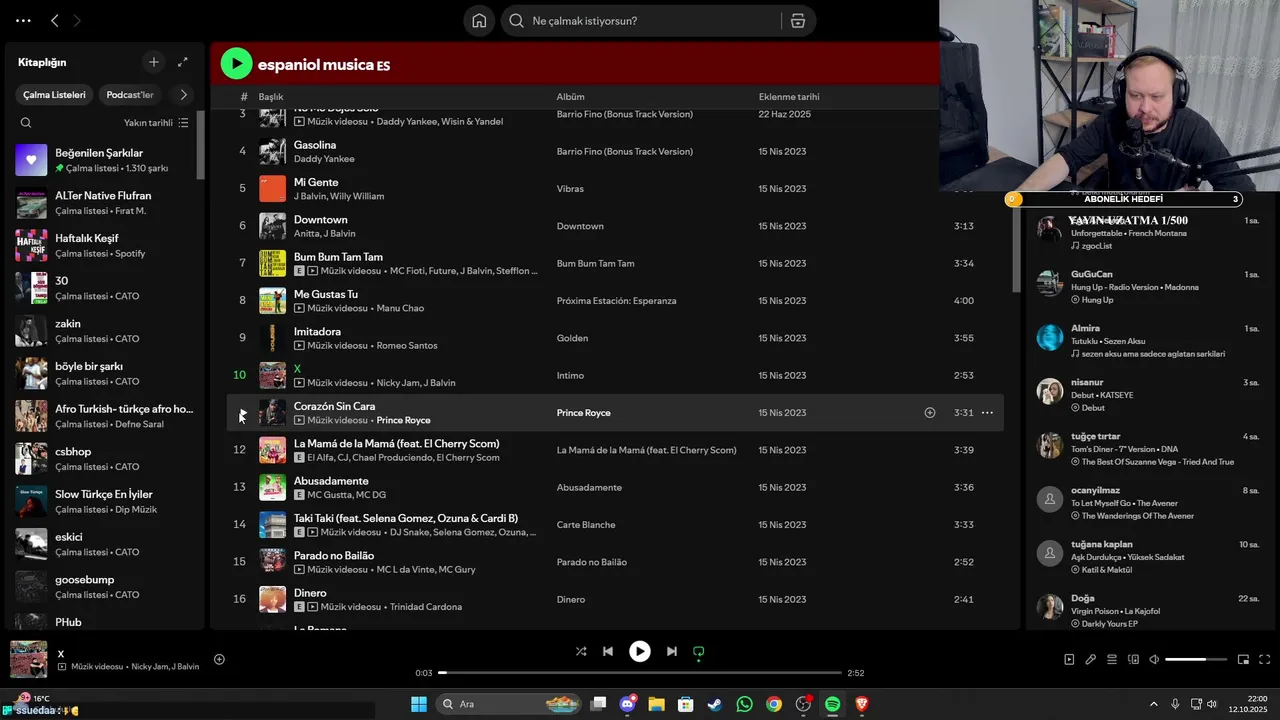The image size is (1280, 720).
Task: Open the Haftalık Keşif playlist
Action: click(x=104, y=245)
